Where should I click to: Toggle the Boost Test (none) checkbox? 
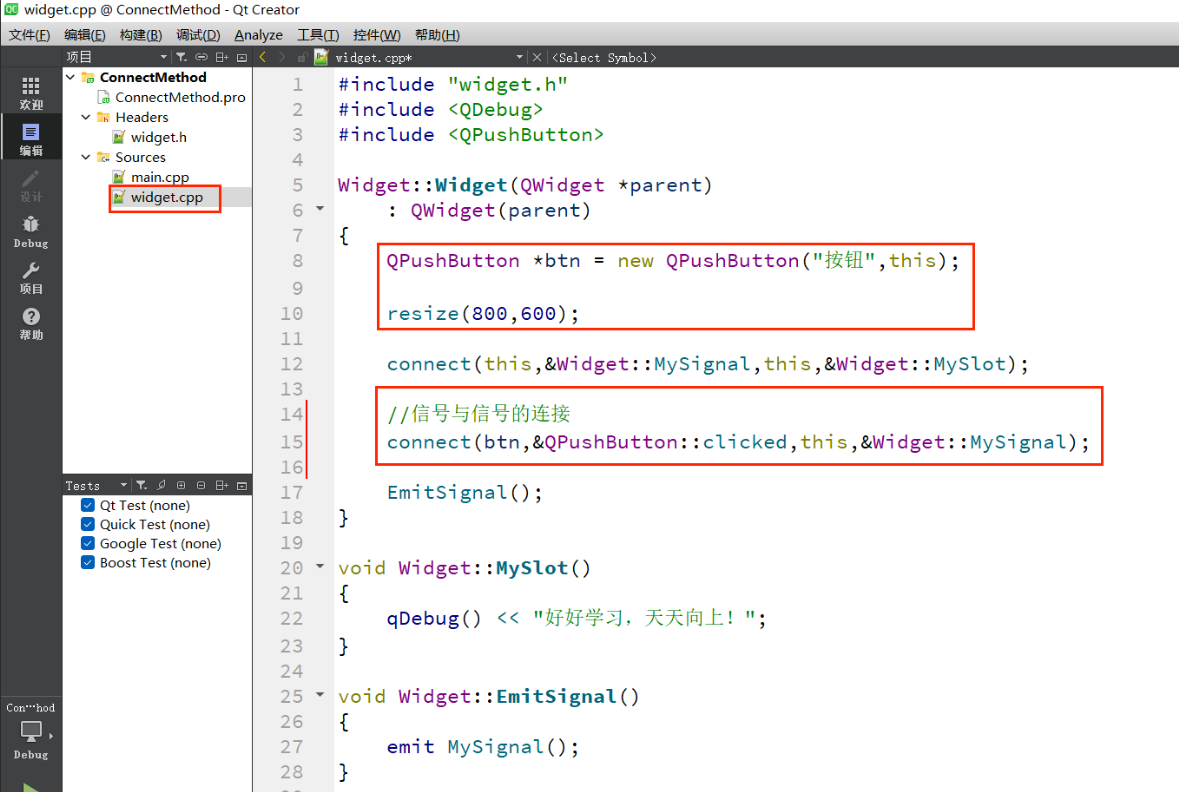tap(88, 563)
